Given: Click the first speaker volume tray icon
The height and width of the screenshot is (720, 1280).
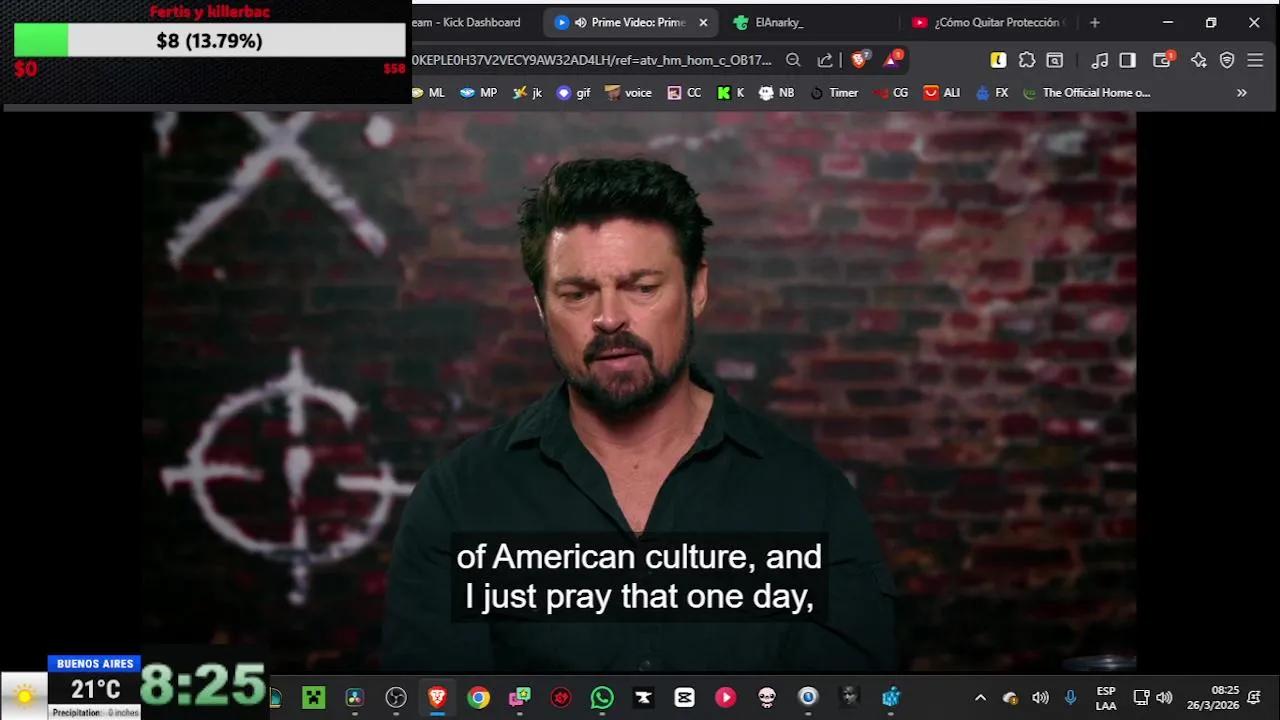Looking at the screenshot, I should (x=1040, y=698).
